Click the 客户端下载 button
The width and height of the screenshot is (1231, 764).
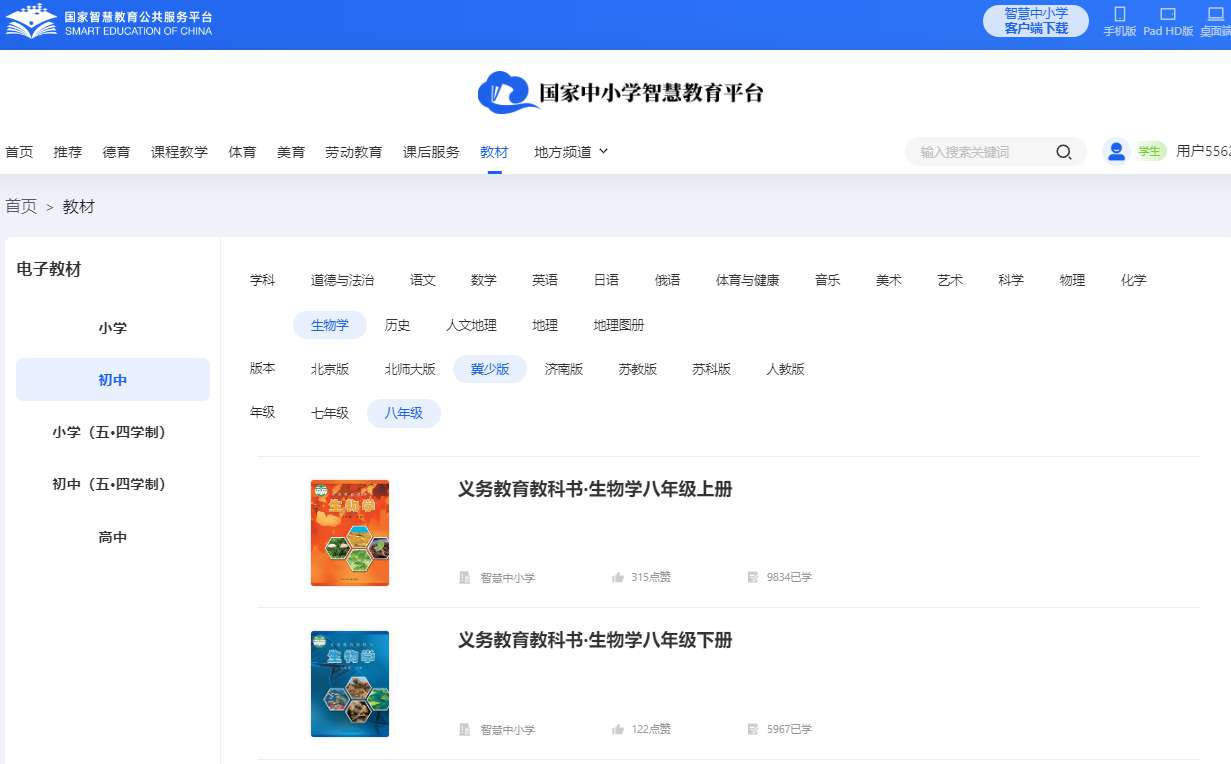tap(1035, 21)
